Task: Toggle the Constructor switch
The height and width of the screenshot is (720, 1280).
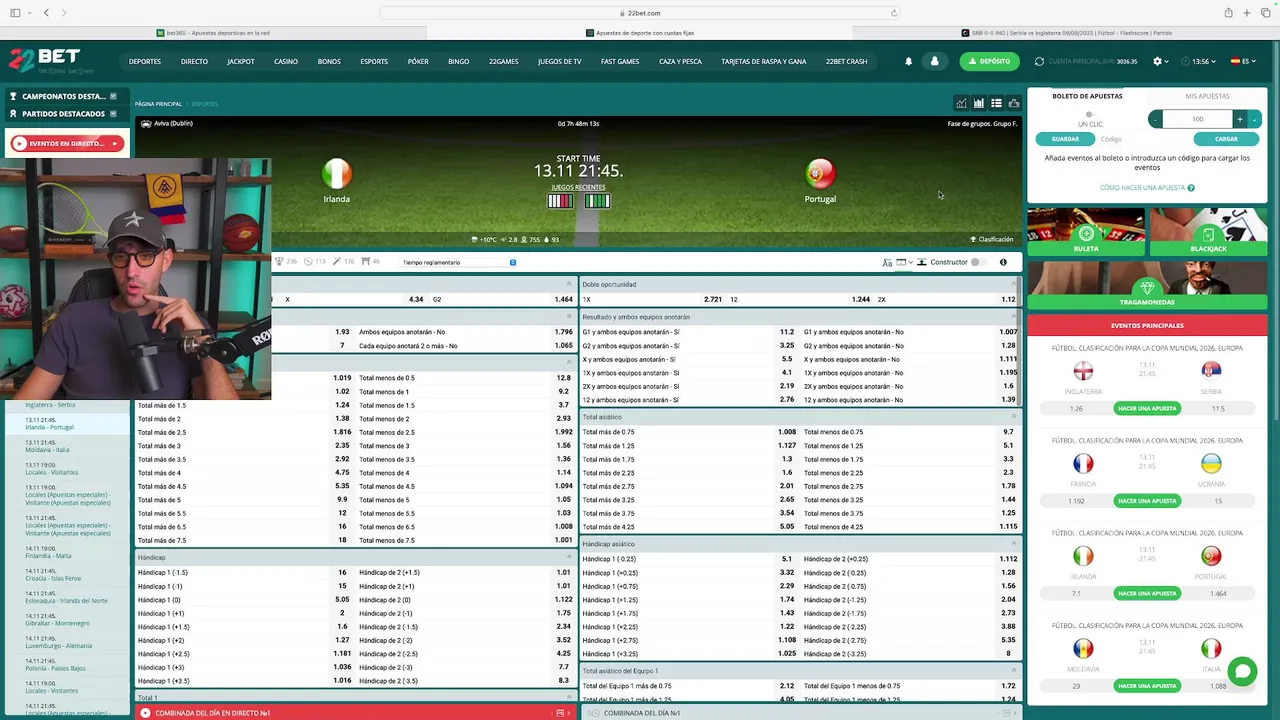Action: [977, 262]
